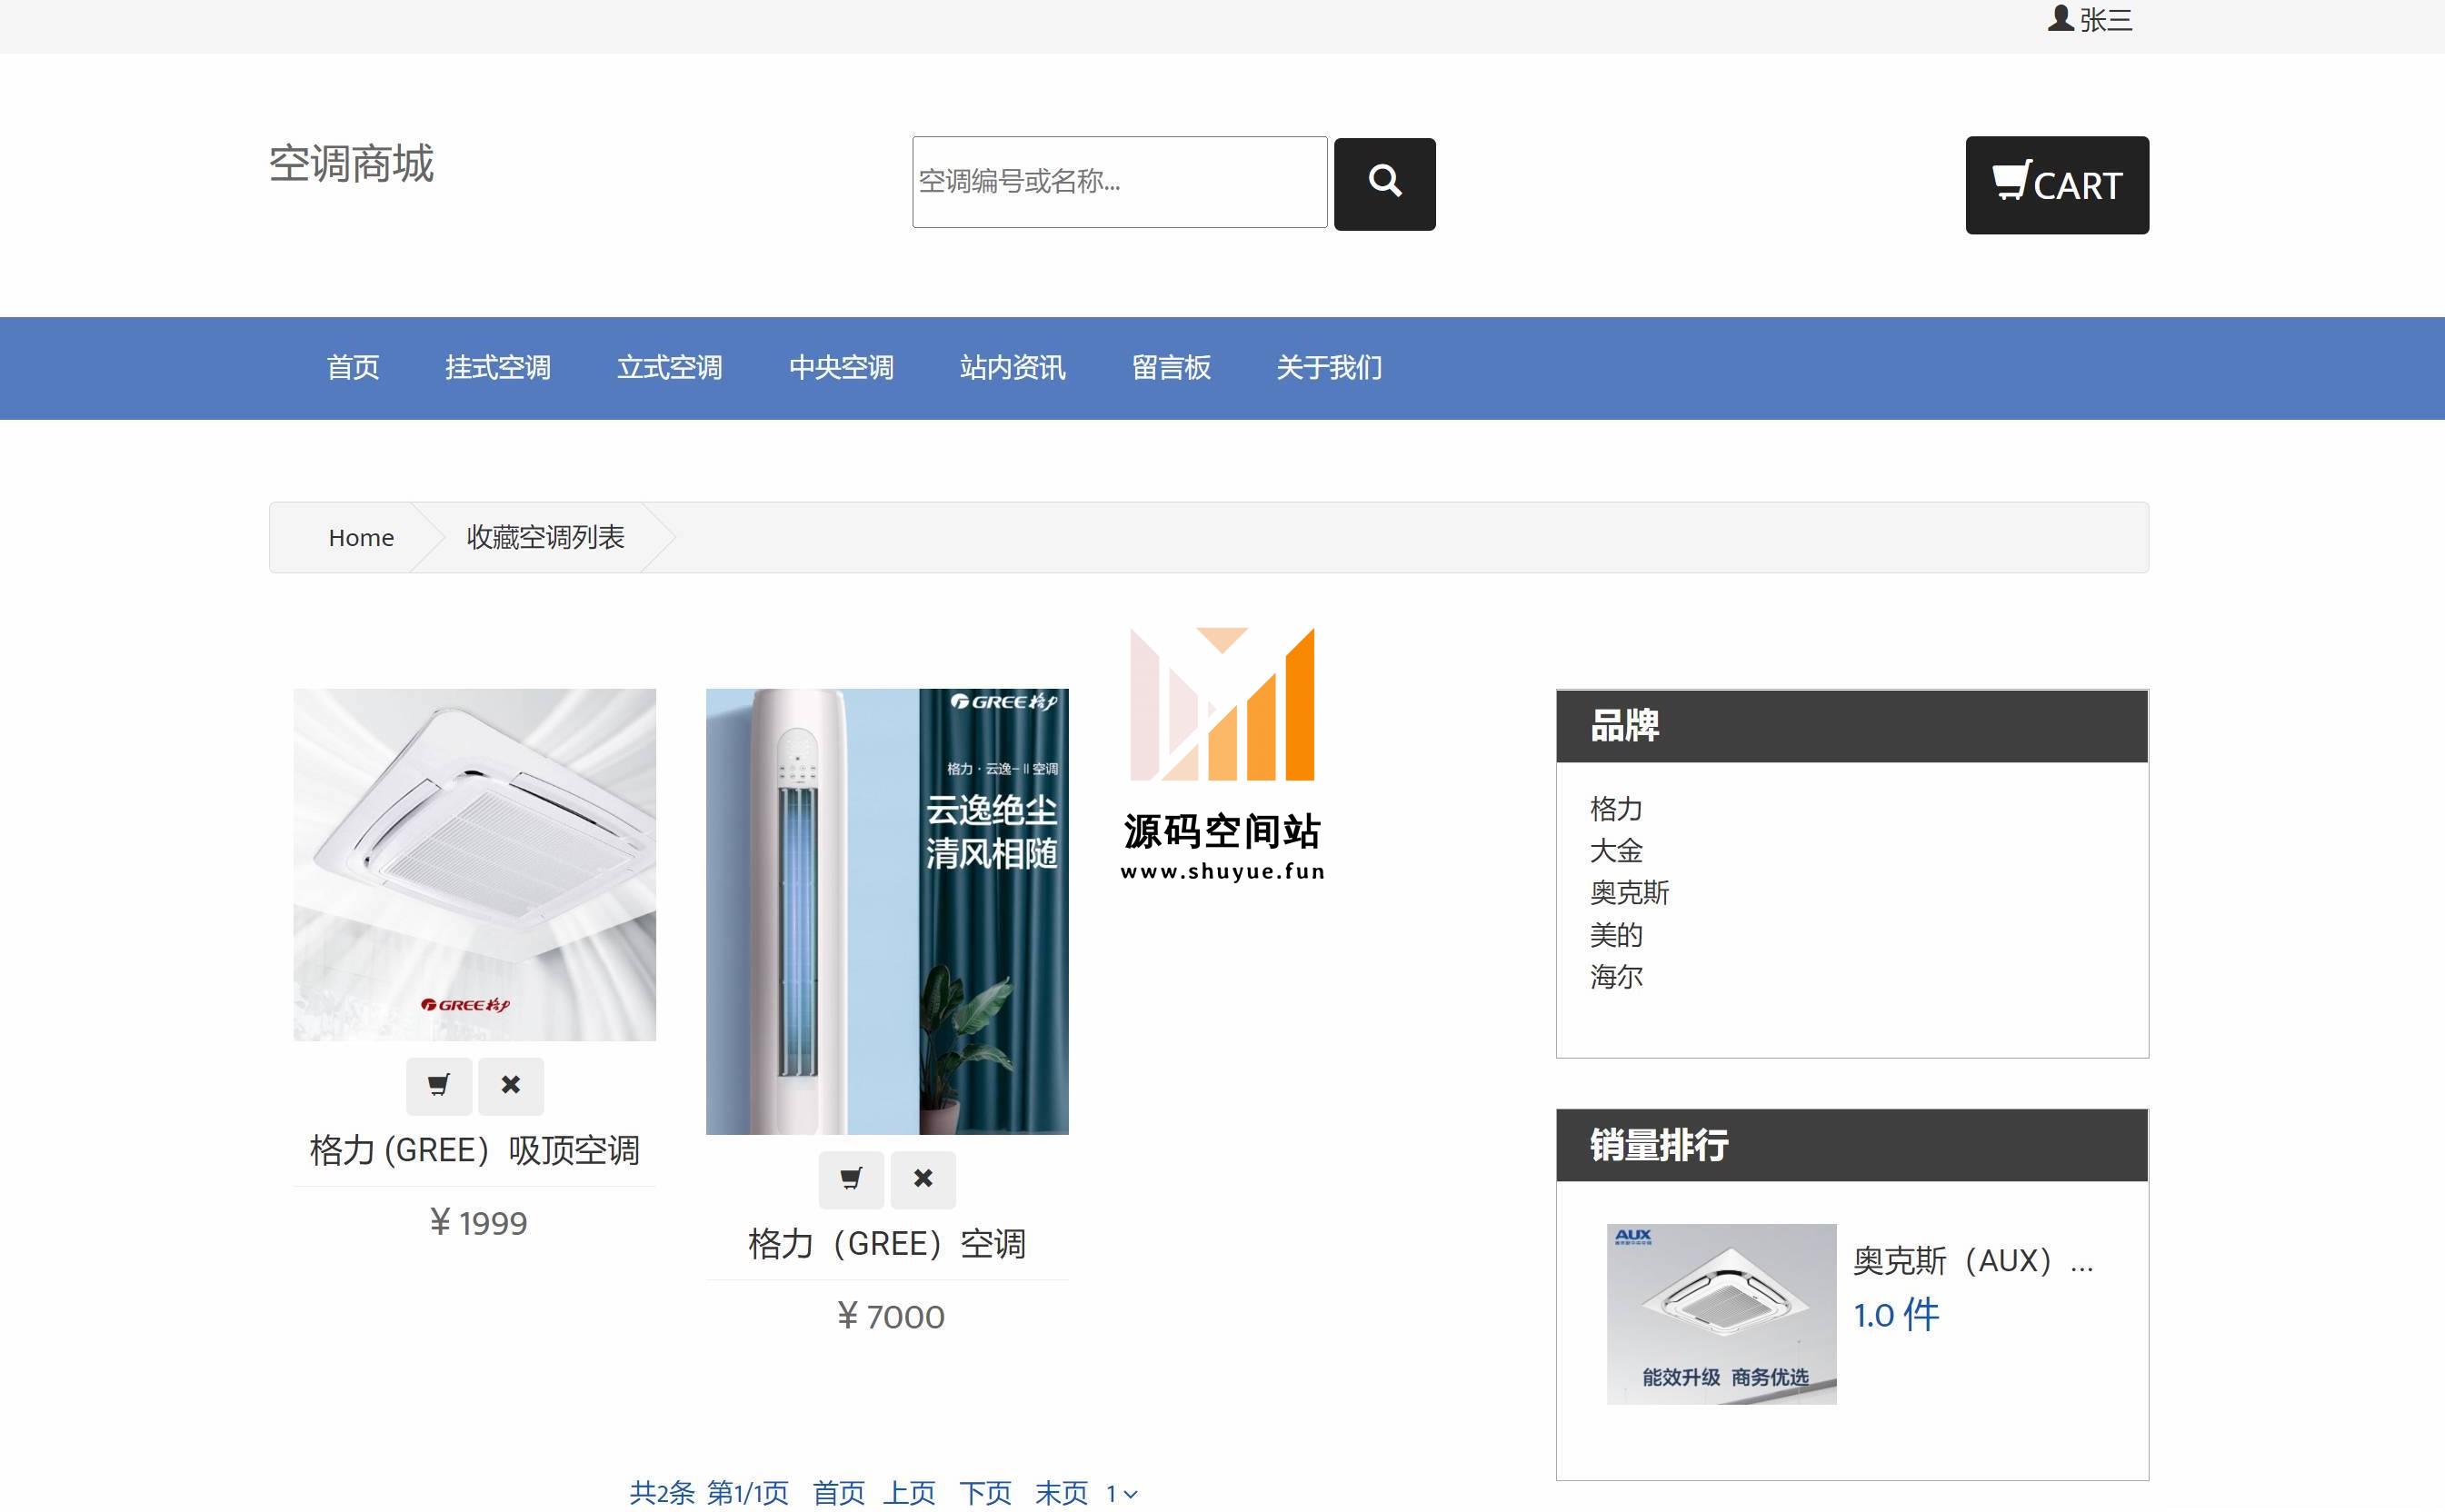
Task: Open the 挂式空调 category
Action: coord(498,368)
